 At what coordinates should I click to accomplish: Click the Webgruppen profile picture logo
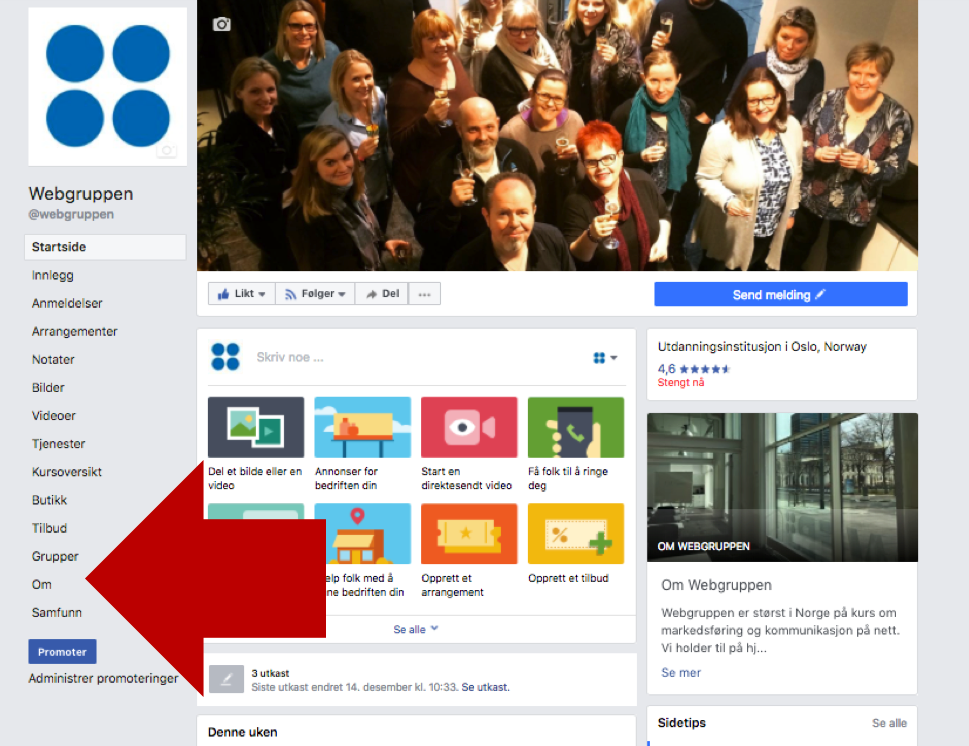[x=108, y=86]
